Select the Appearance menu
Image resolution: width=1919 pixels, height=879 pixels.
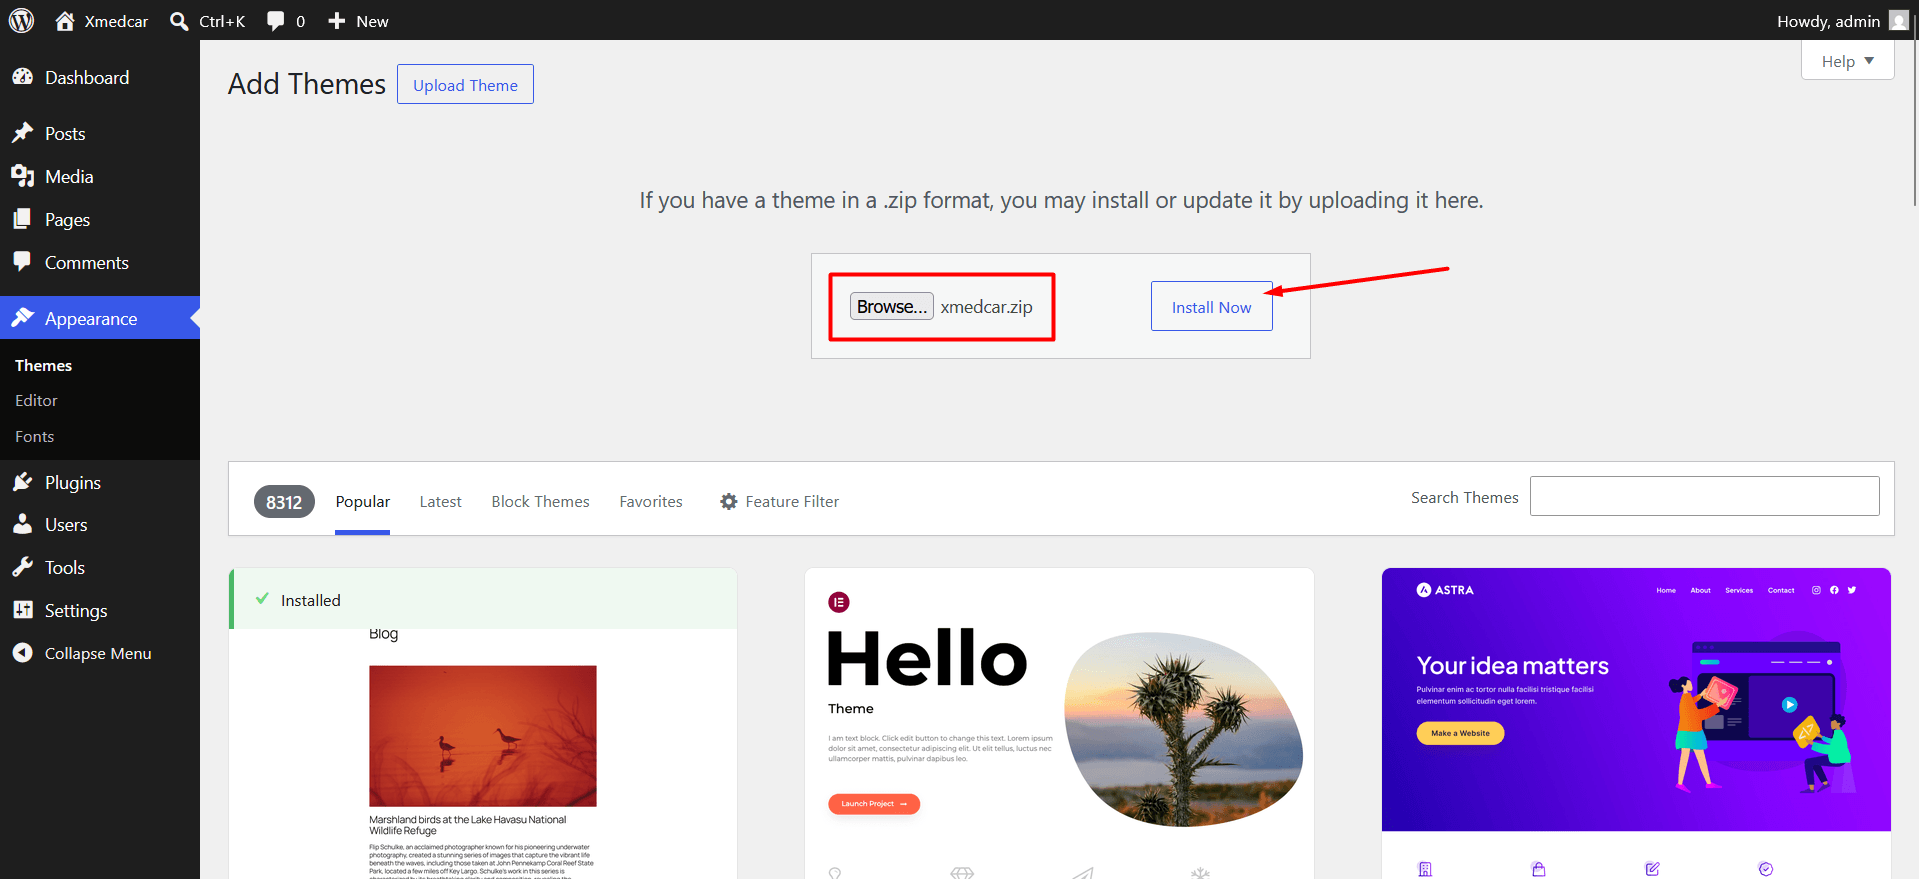100,318
